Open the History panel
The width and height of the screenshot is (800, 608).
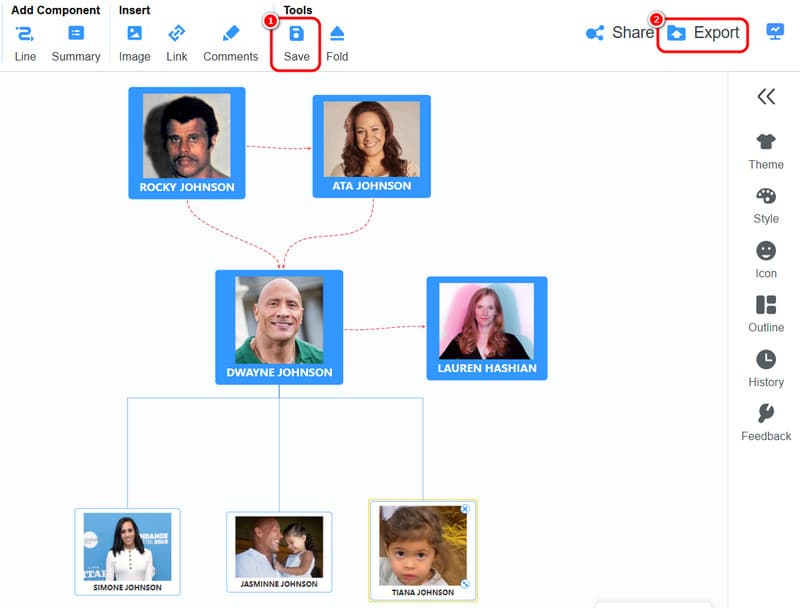pyautogui.click(x=766, y=369)
